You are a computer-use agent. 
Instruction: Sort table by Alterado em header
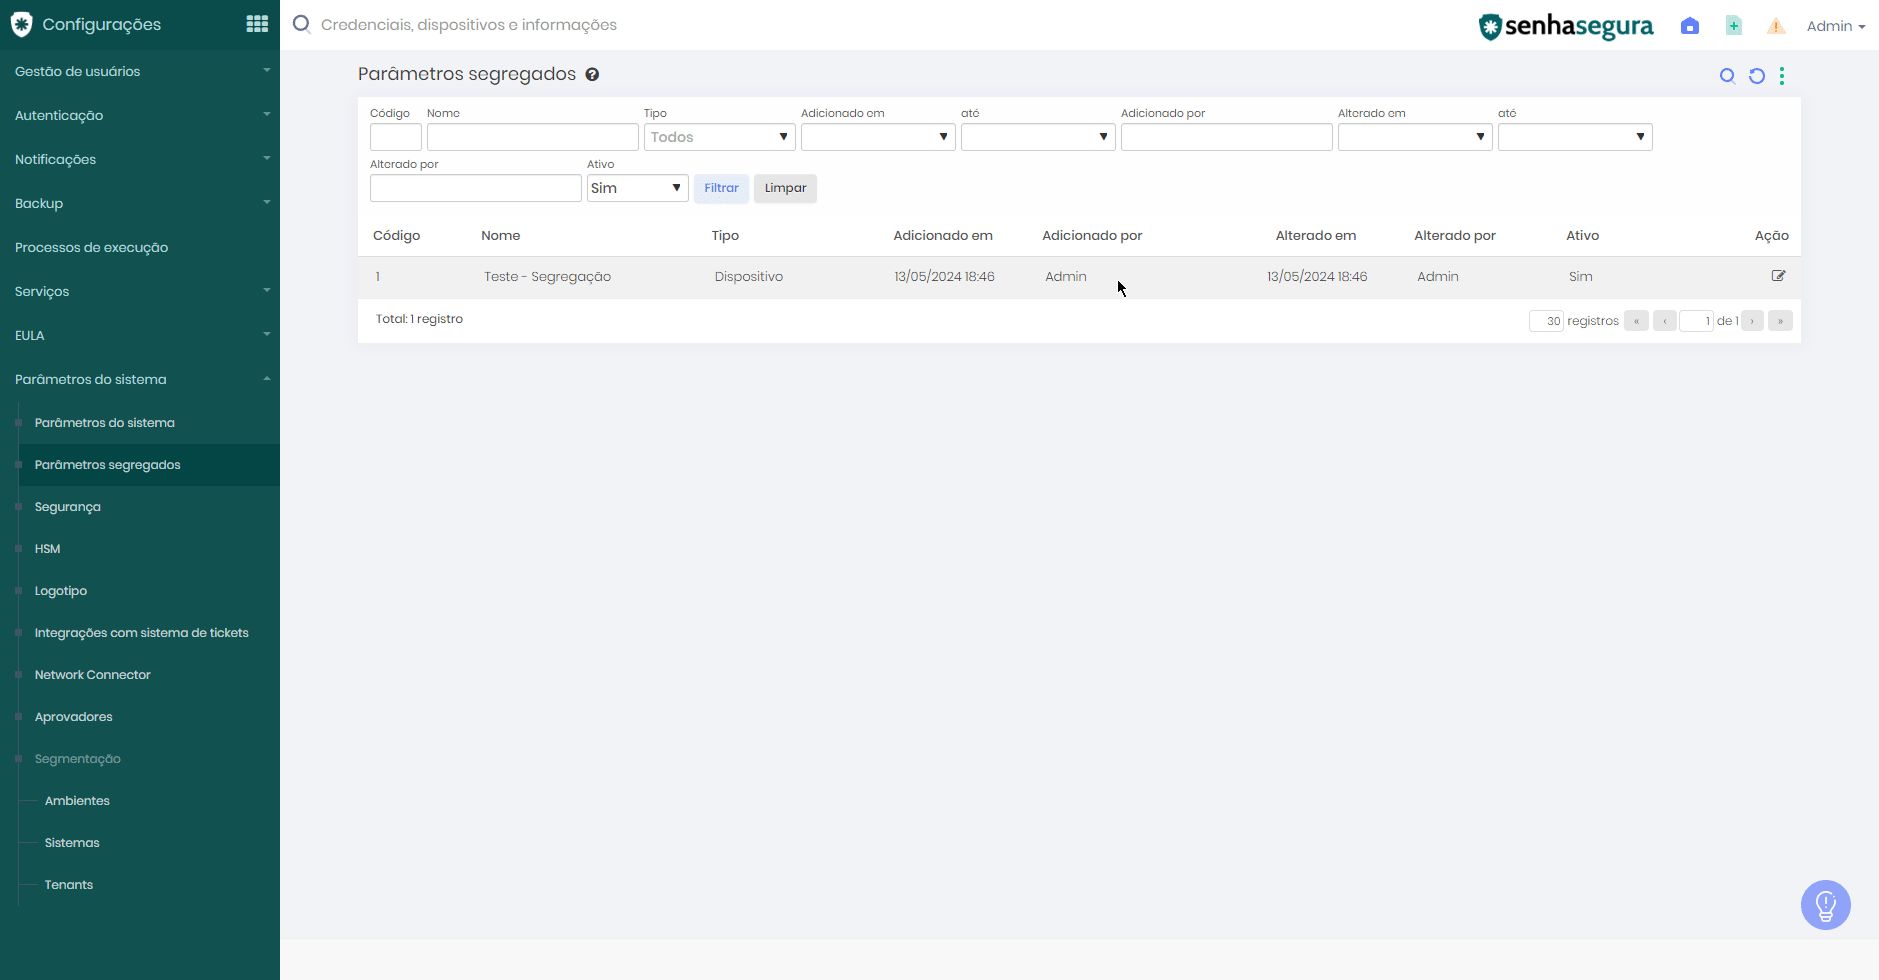[1316, 236]
